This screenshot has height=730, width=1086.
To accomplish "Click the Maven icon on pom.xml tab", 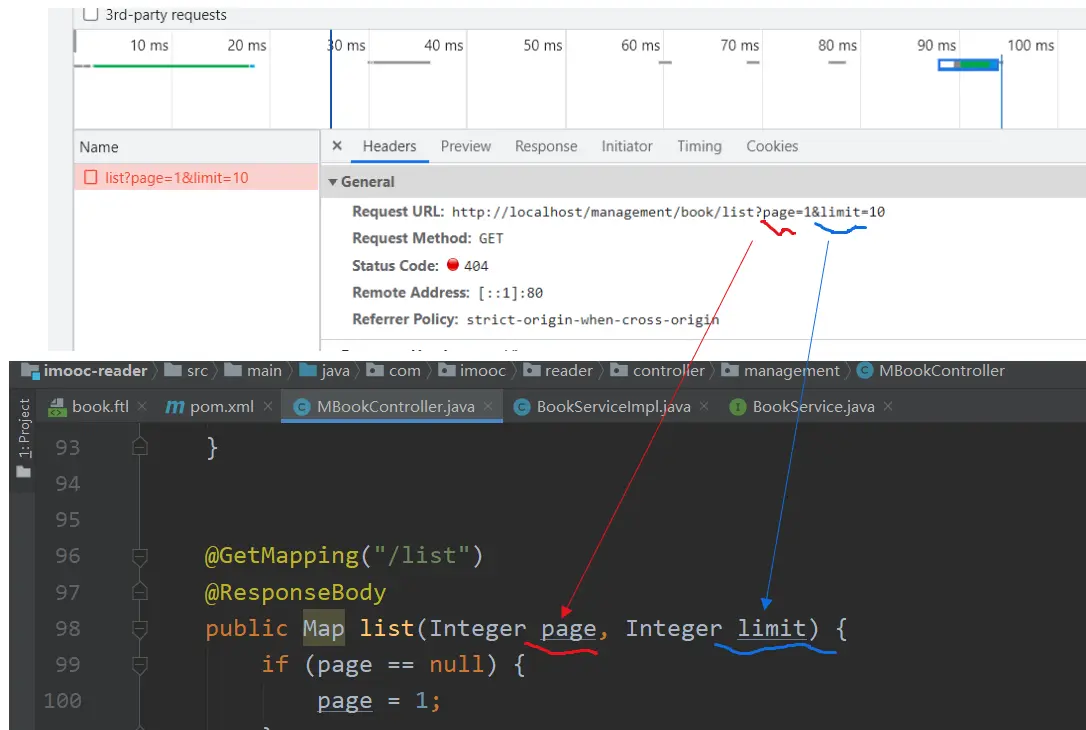I will (175, 407).
